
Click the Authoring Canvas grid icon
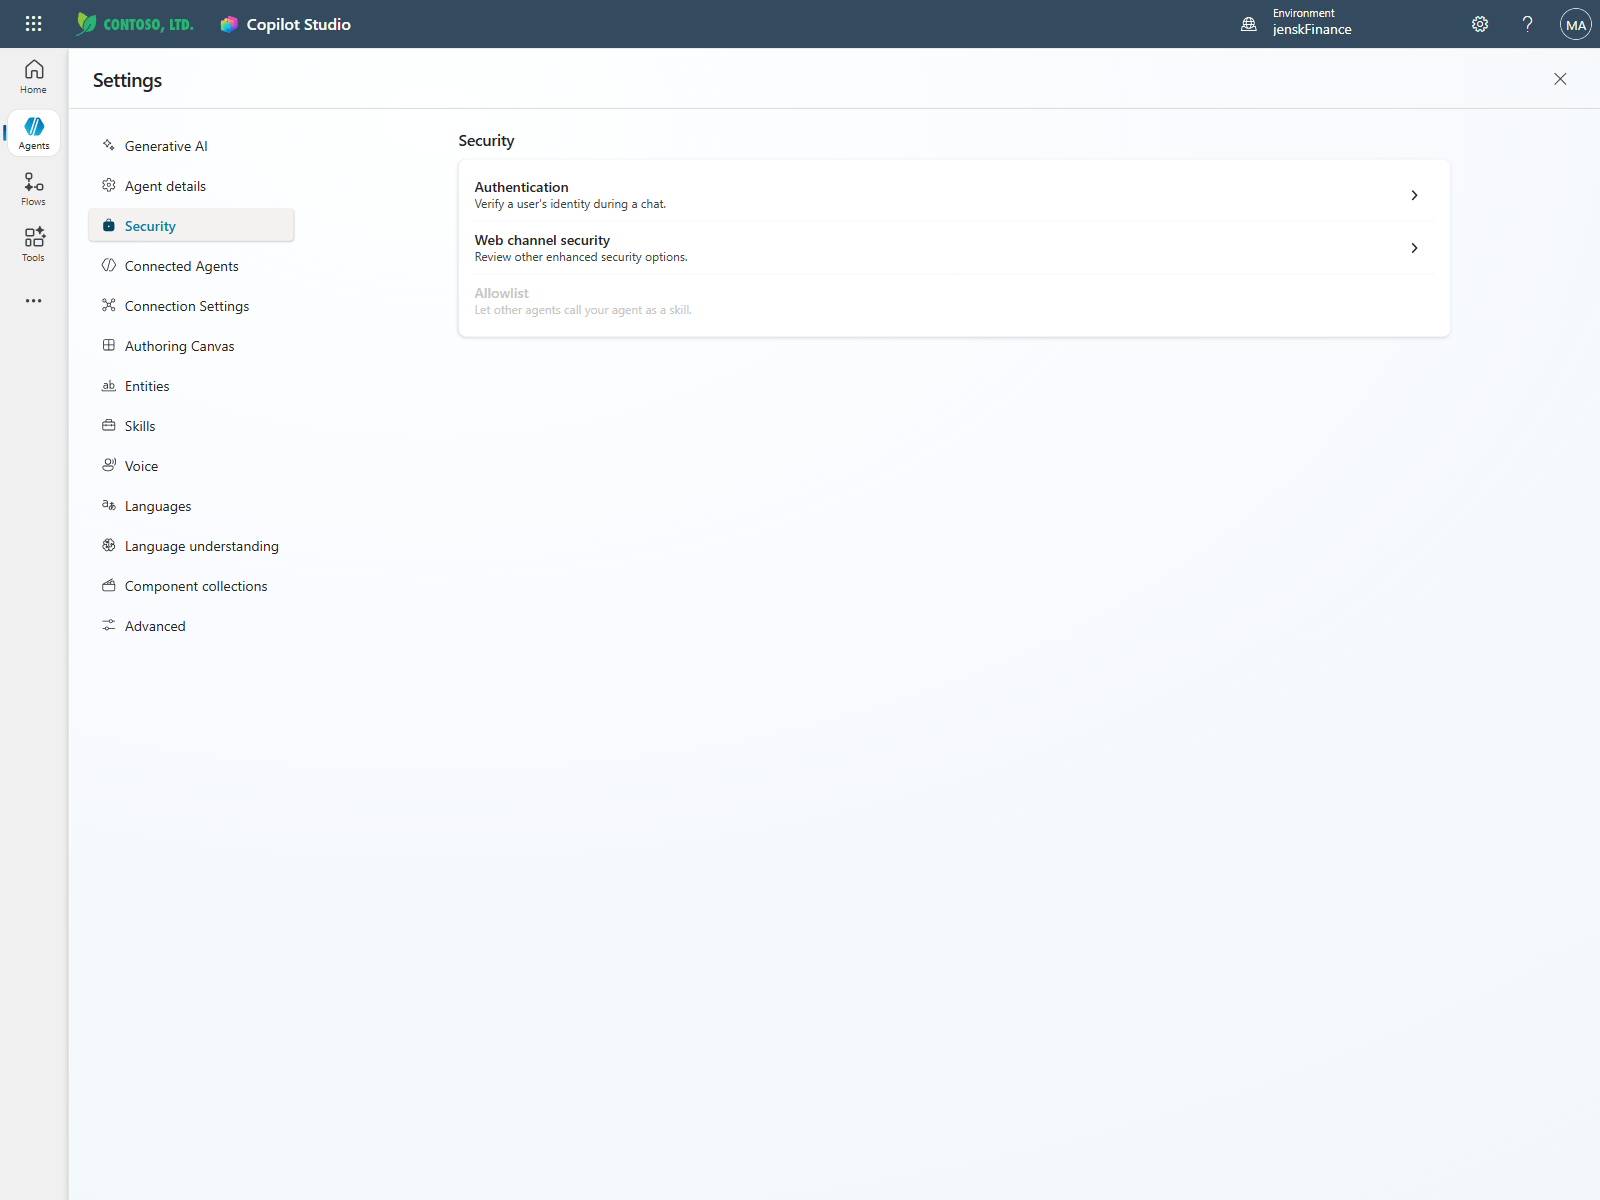click(x=109, y=346)
